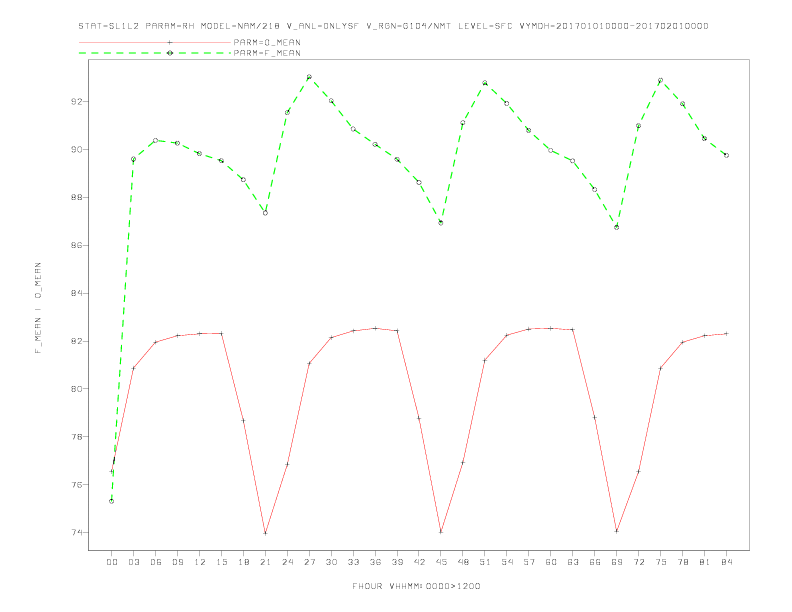Click x-axis tick label 75

pos(661,562)
